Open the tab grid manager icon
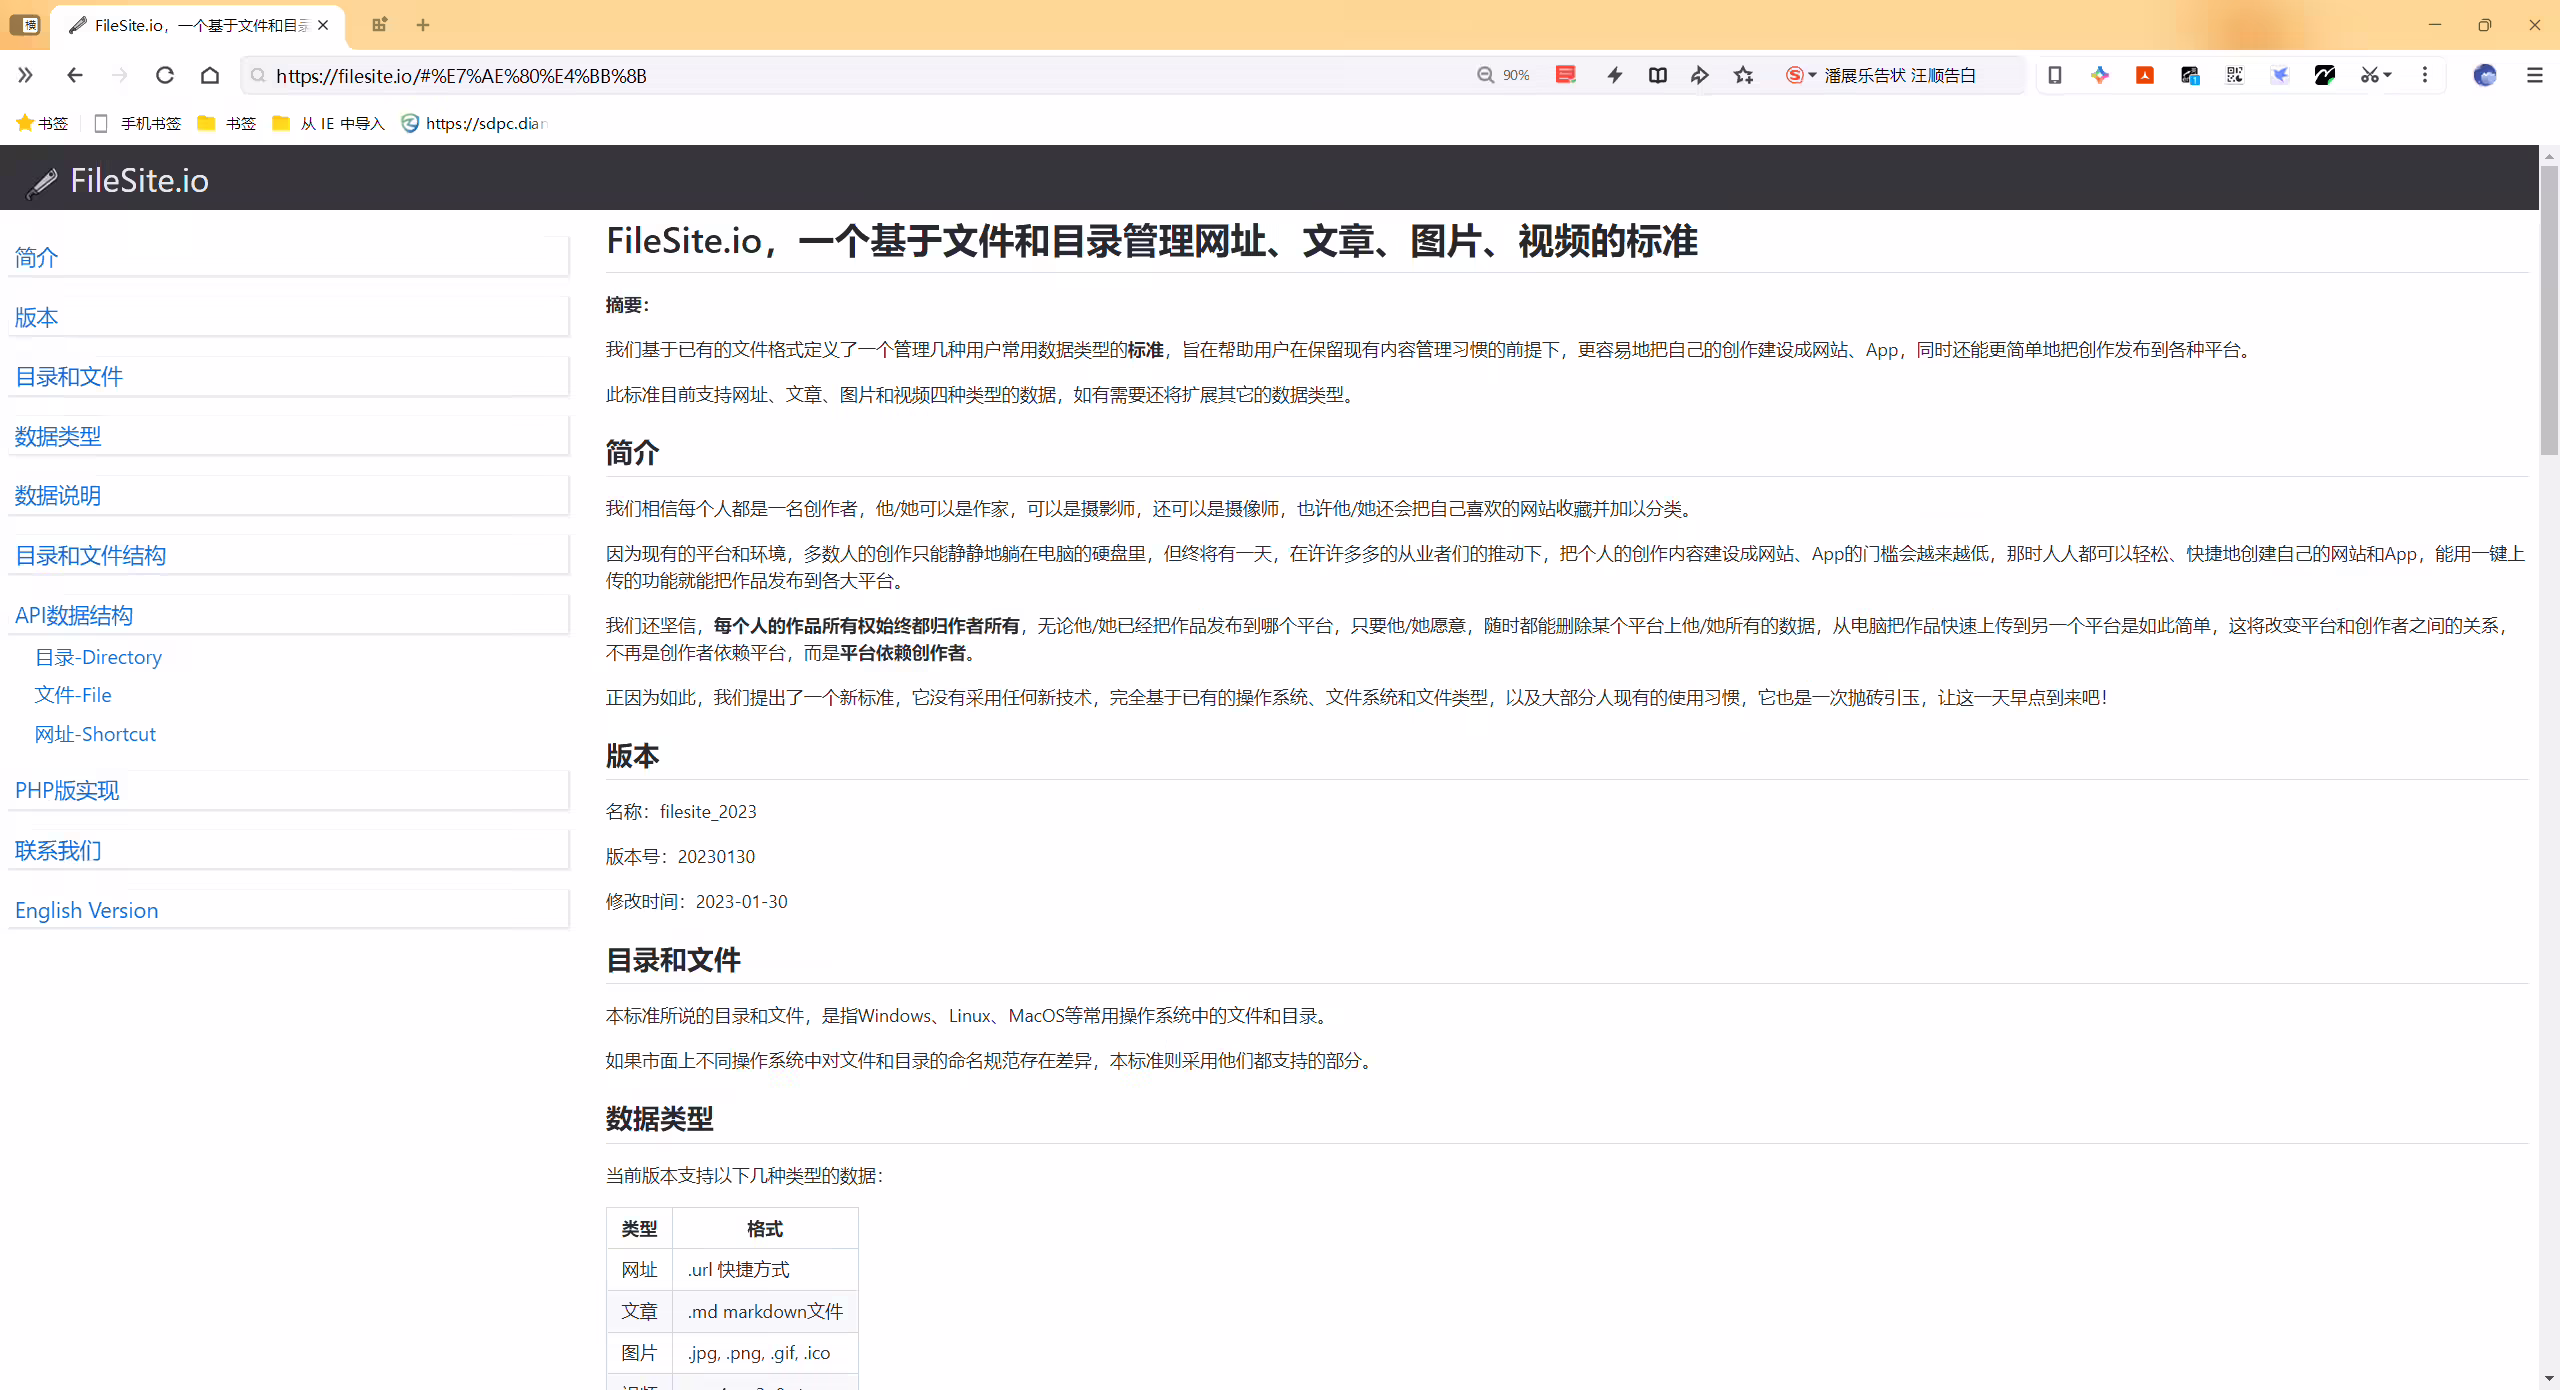The image size is (2560, 1390). 379,25
